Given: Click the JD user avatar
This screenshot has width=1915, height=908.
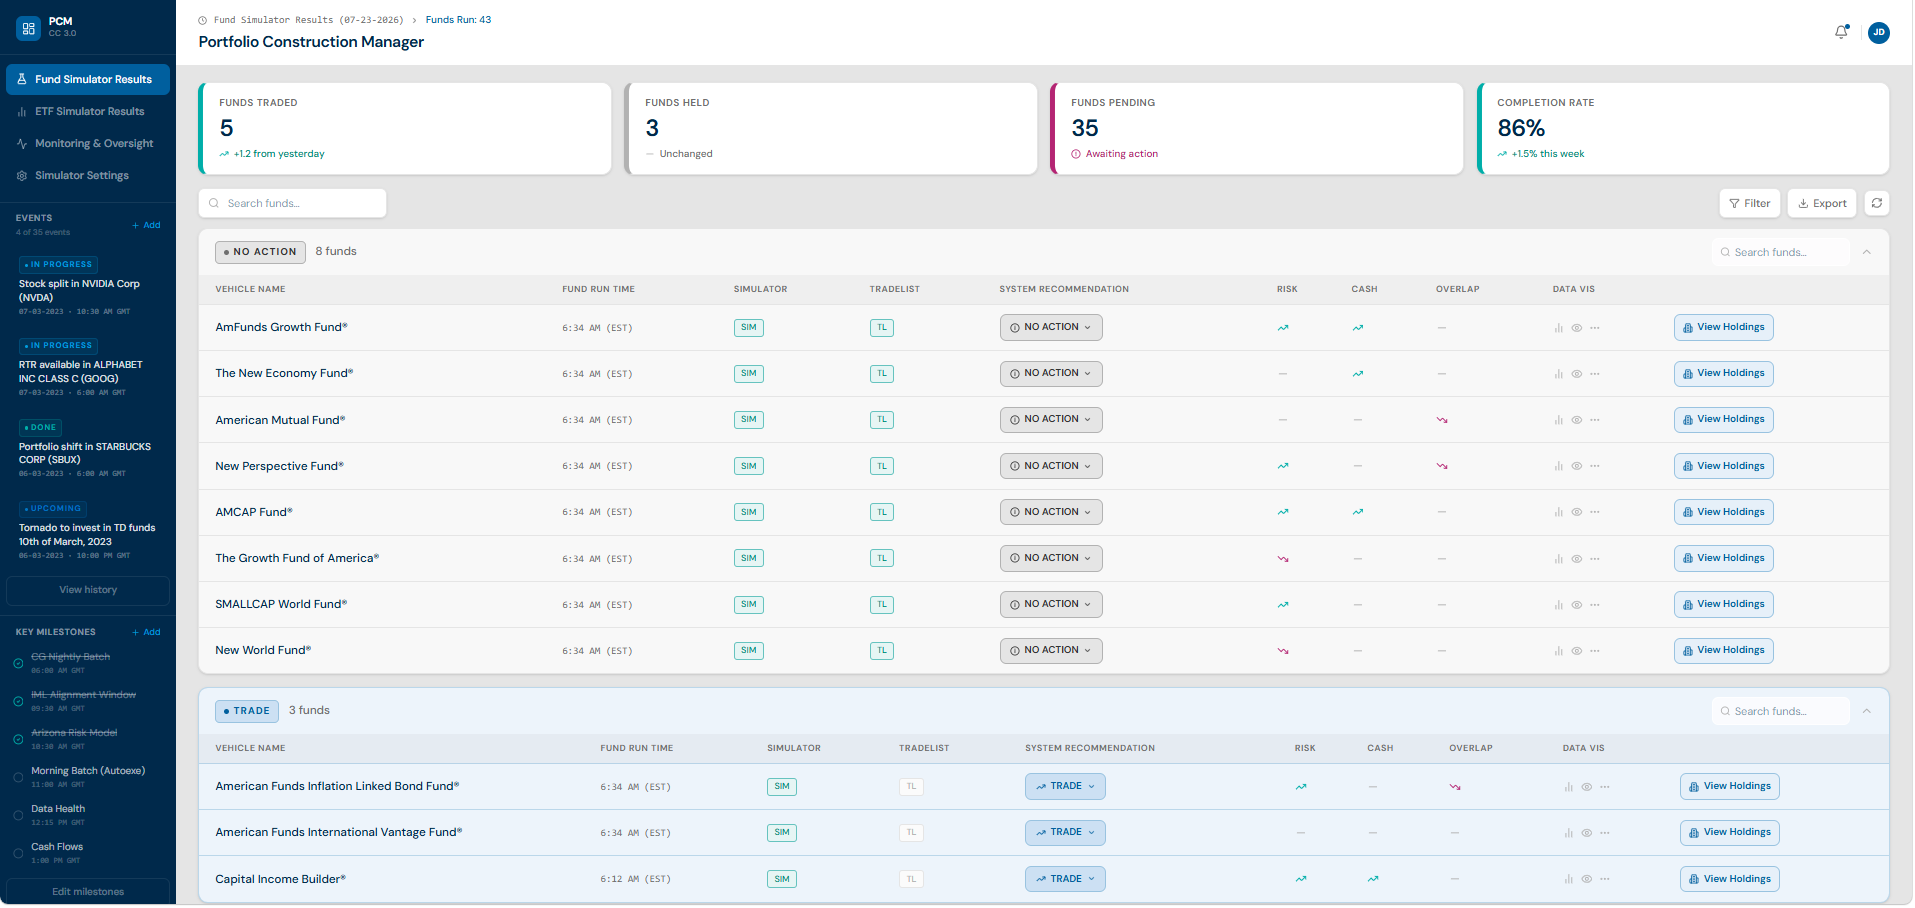Looking at the screenshot, I should [1879, 32].
